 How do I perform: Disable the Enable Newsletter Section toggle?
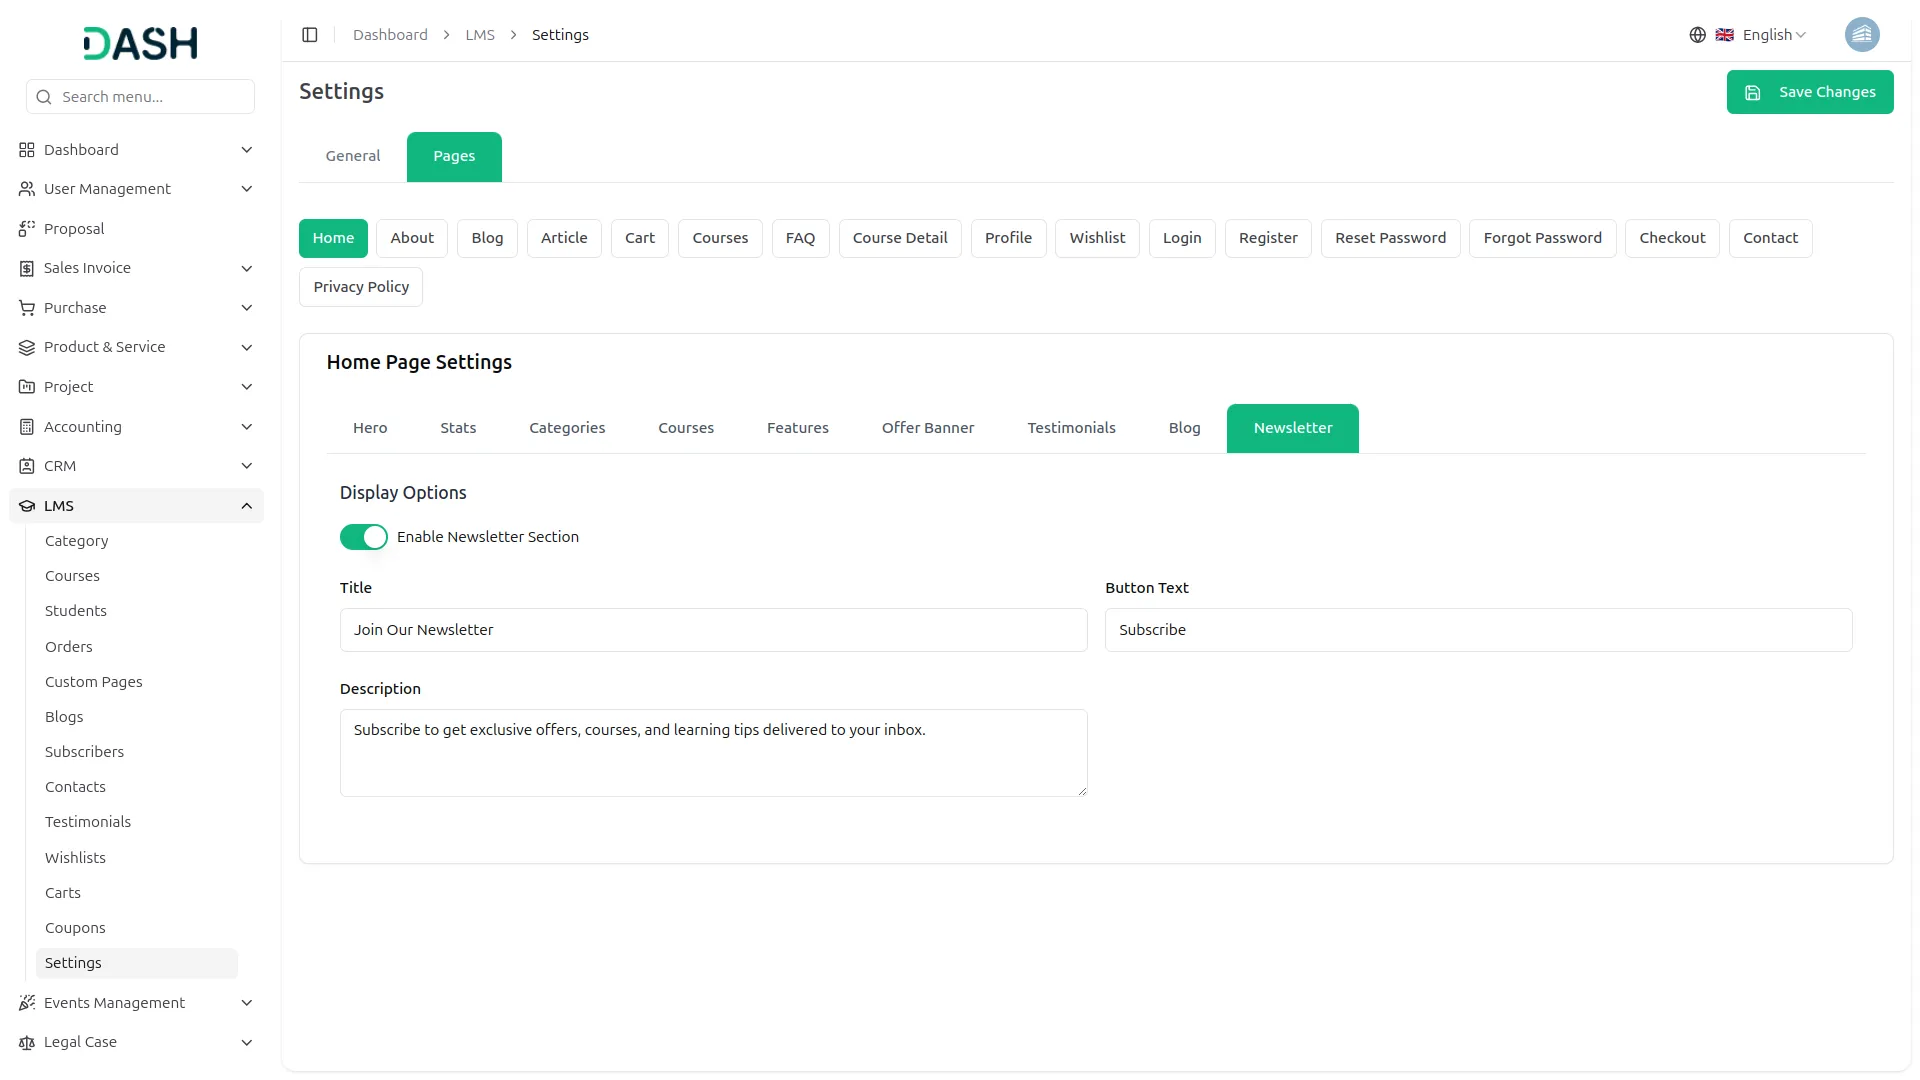363,537
